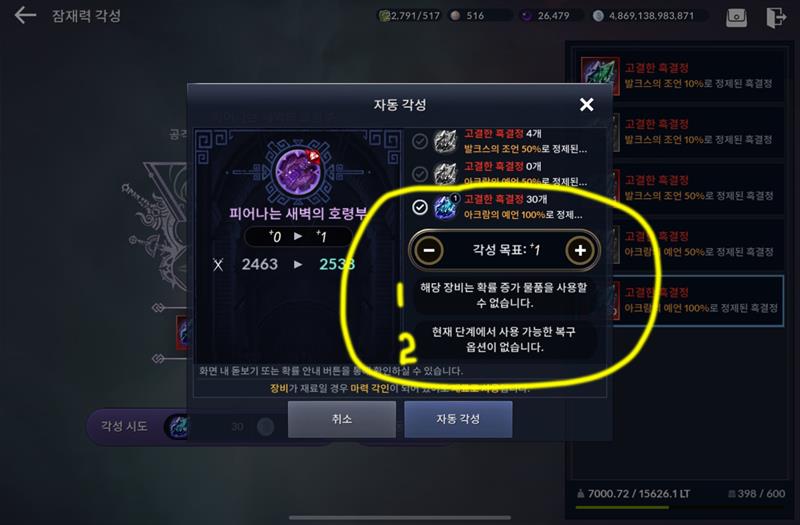Select first 발크스의 조언 10% list item
Screen dimensions: 800x525
pyautogui.click(x=678, y=76)
